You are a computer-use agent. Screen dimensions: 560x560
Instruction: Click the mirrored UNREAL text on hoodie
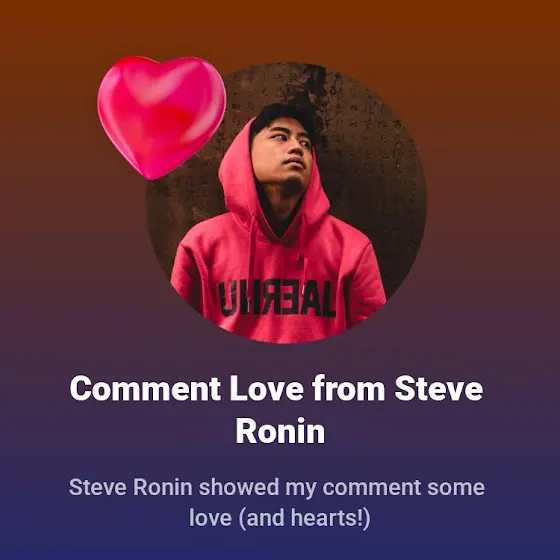point(277,298)
